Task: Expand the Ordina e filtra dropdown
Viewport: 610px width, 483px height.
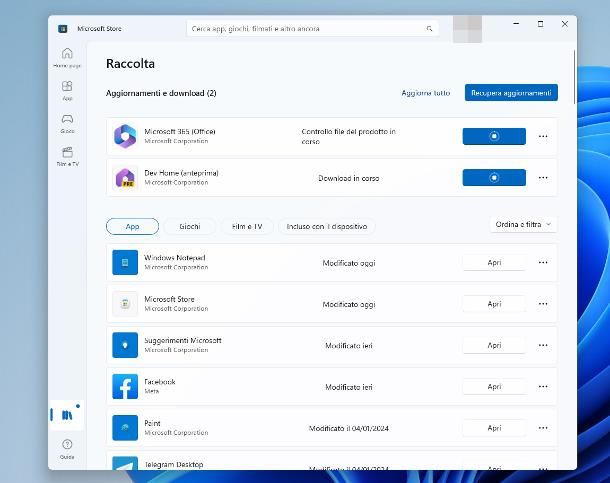Action: pos(523,224)
